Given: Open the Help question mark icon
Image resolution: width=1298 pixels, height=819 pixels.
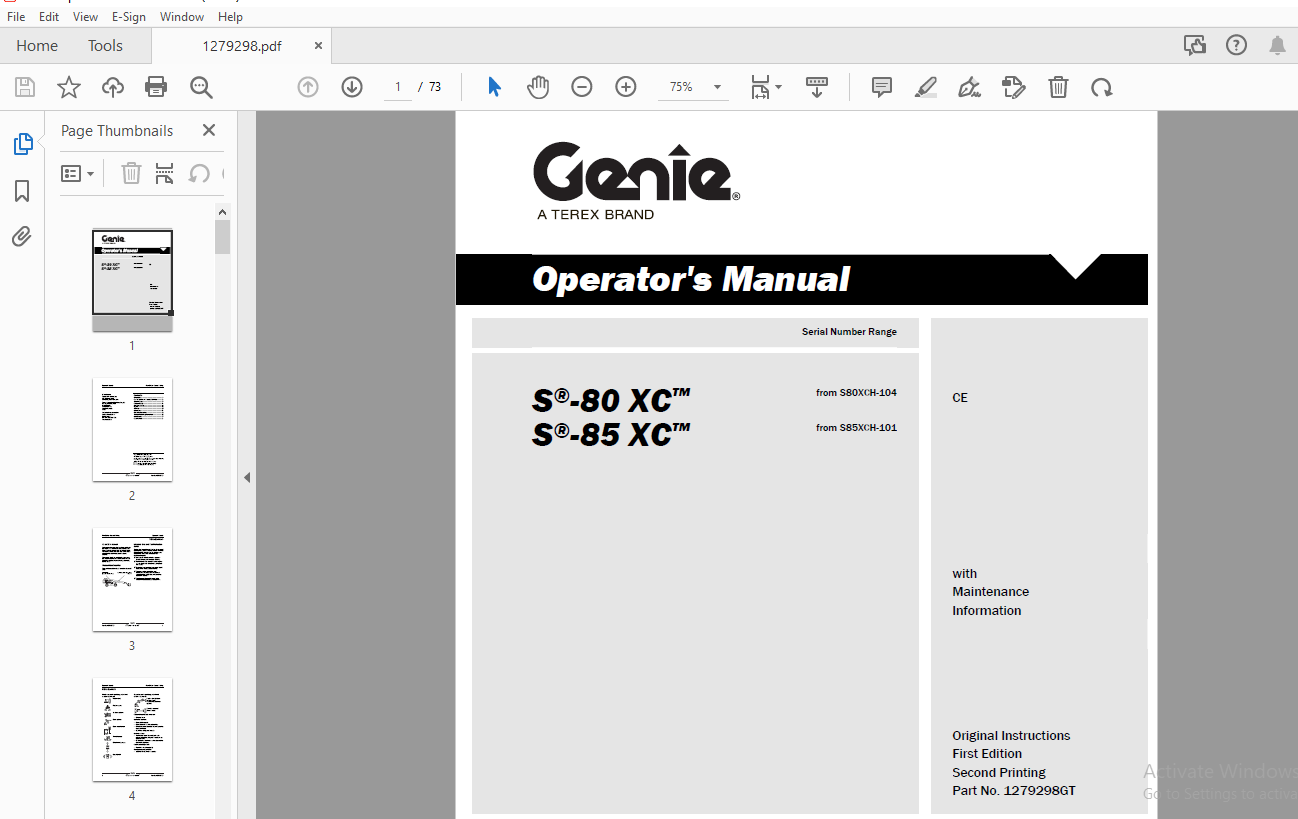Looking at the screenshot, I should pos(1237,45).
